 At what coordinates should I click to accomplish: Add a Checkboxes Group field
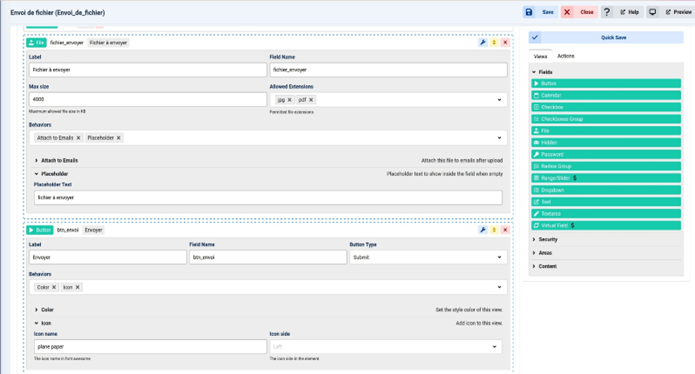tap(606, 119)
